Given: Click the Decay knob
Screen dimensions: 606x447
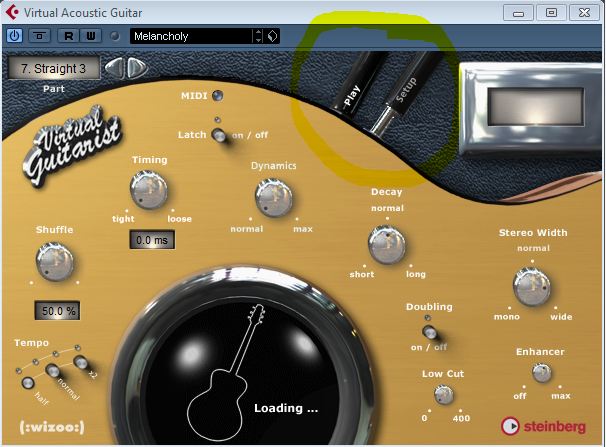Looking at the screenshot, I should click(x=386, y=245).
